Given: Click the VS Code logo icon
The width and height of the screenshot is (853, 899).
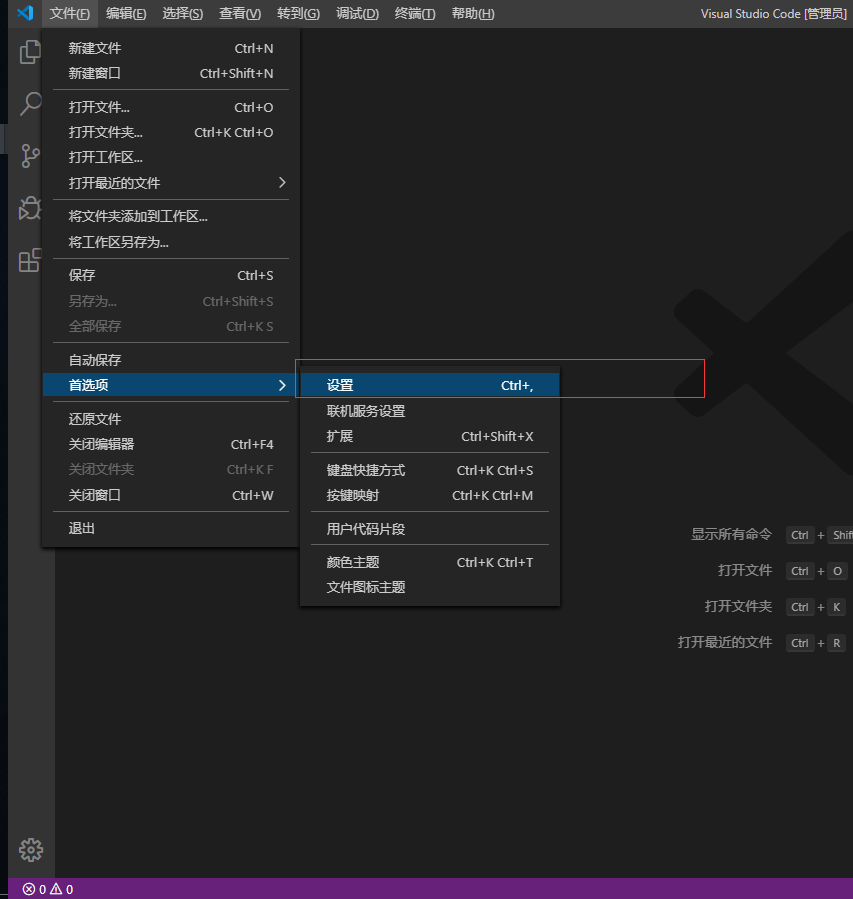Looking at the screenshot, I should point(25,13).
